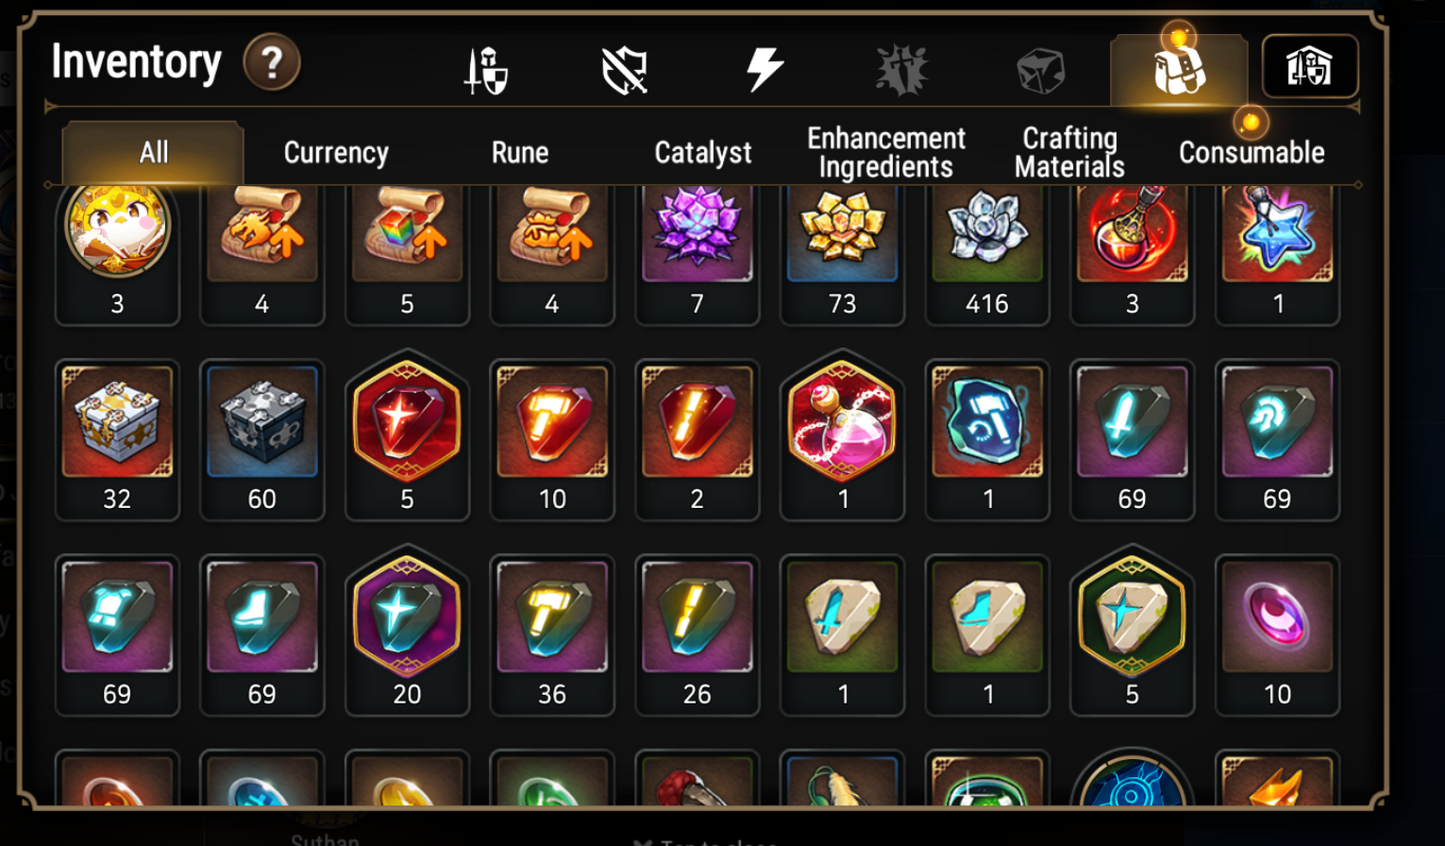Select the silver metal box with 60
This screenshot has width=1445, height=846.
262,440
